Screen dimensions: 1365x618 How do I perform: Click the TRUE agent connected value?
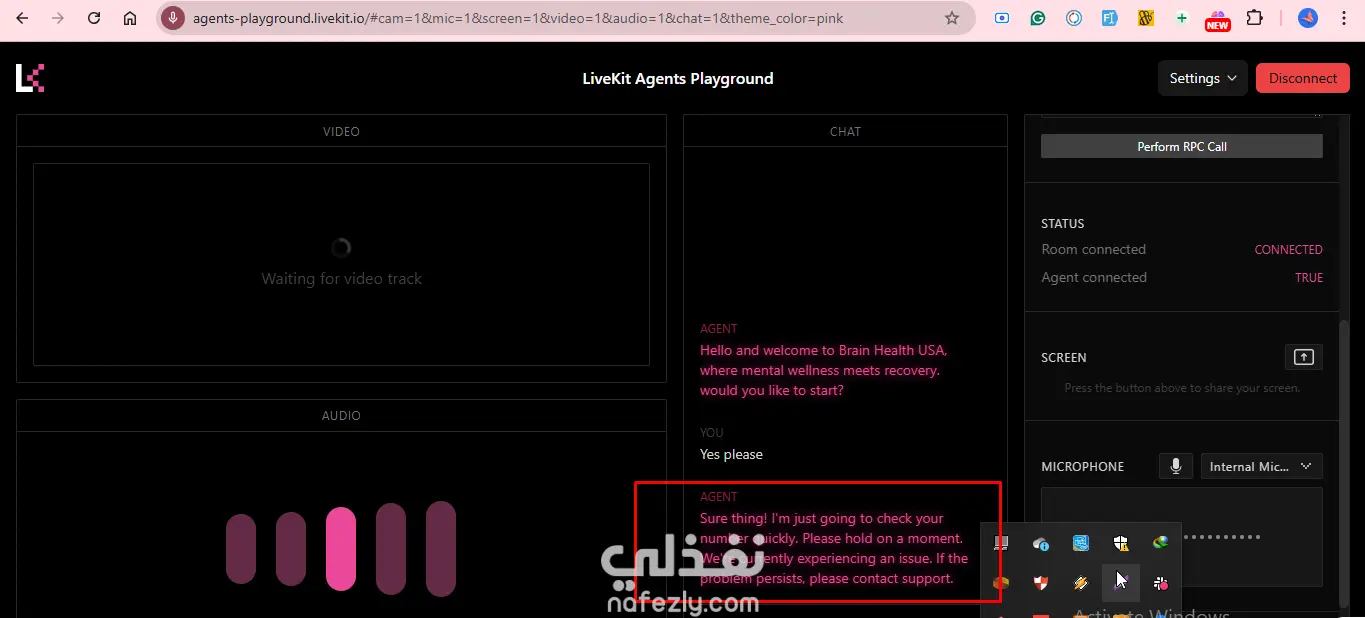click(1309, 278)
